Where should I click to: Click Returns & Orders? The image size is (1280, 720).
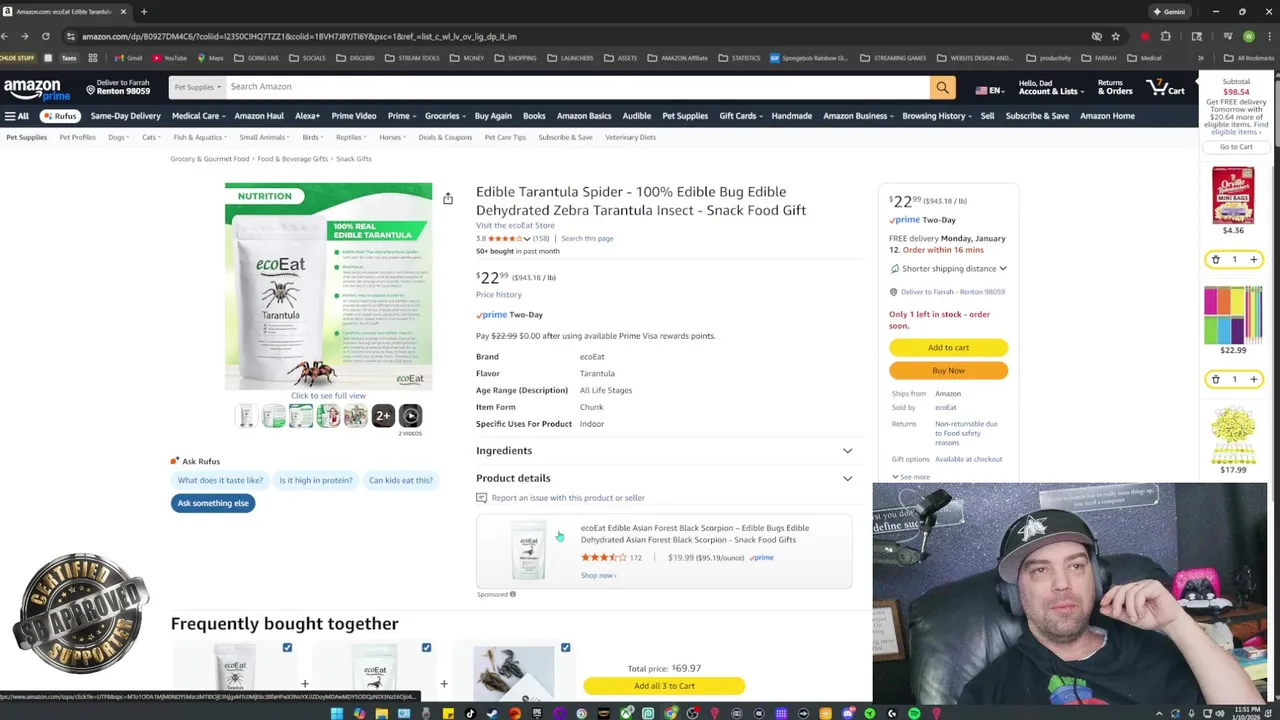(1115, 88)
